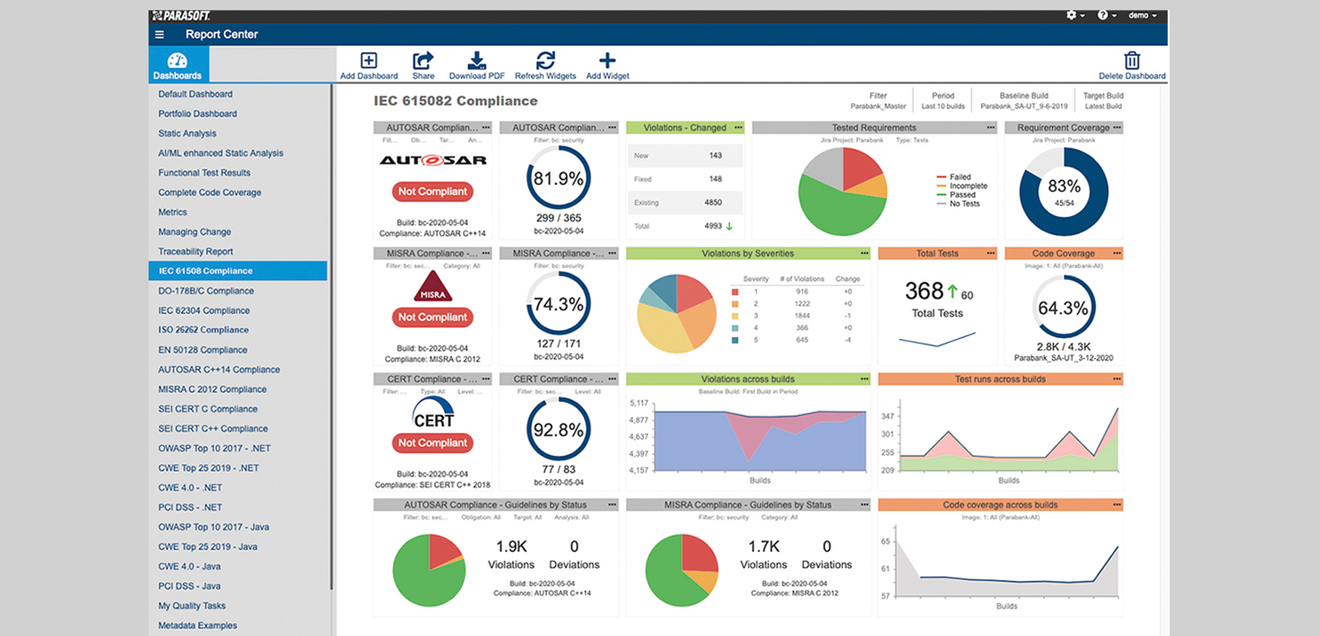Open MISRA C 2012 Compliance dashboard
This screenshot has height=636, width=1320.
click(212, 389)
